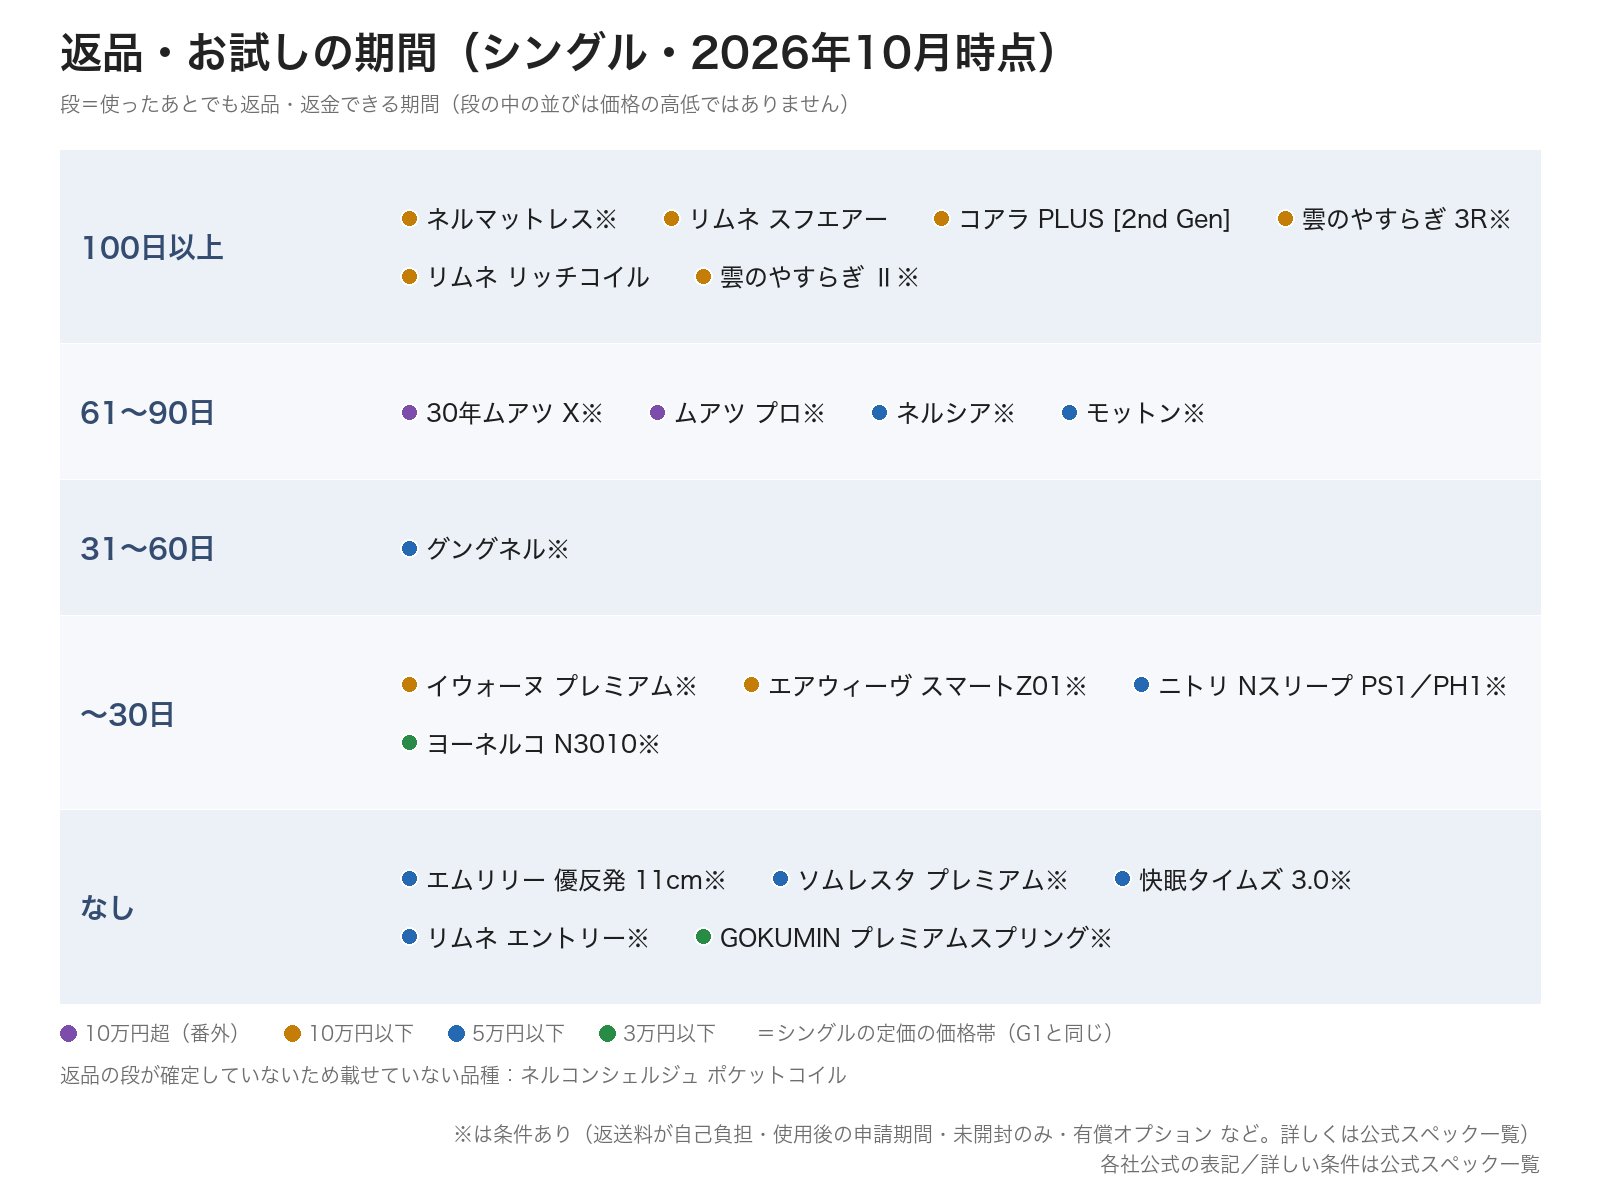Click the green dot beside ヨーネルコ N3010※

[x=409, y=743]
